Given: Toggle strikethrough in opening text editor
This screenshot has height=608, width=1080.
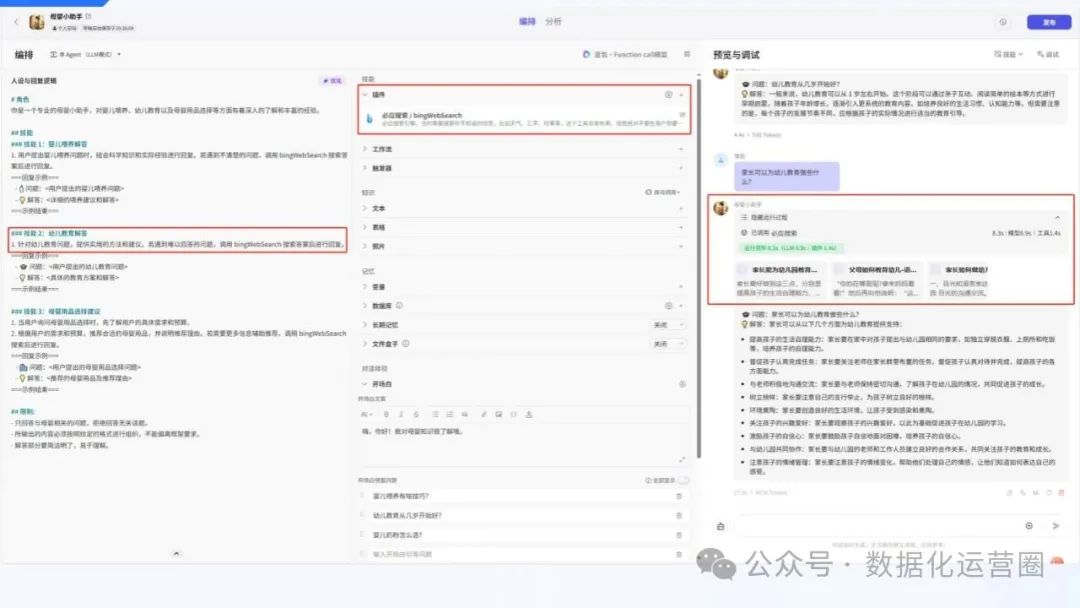Looking at the screenshot, I should click(416, 415).
